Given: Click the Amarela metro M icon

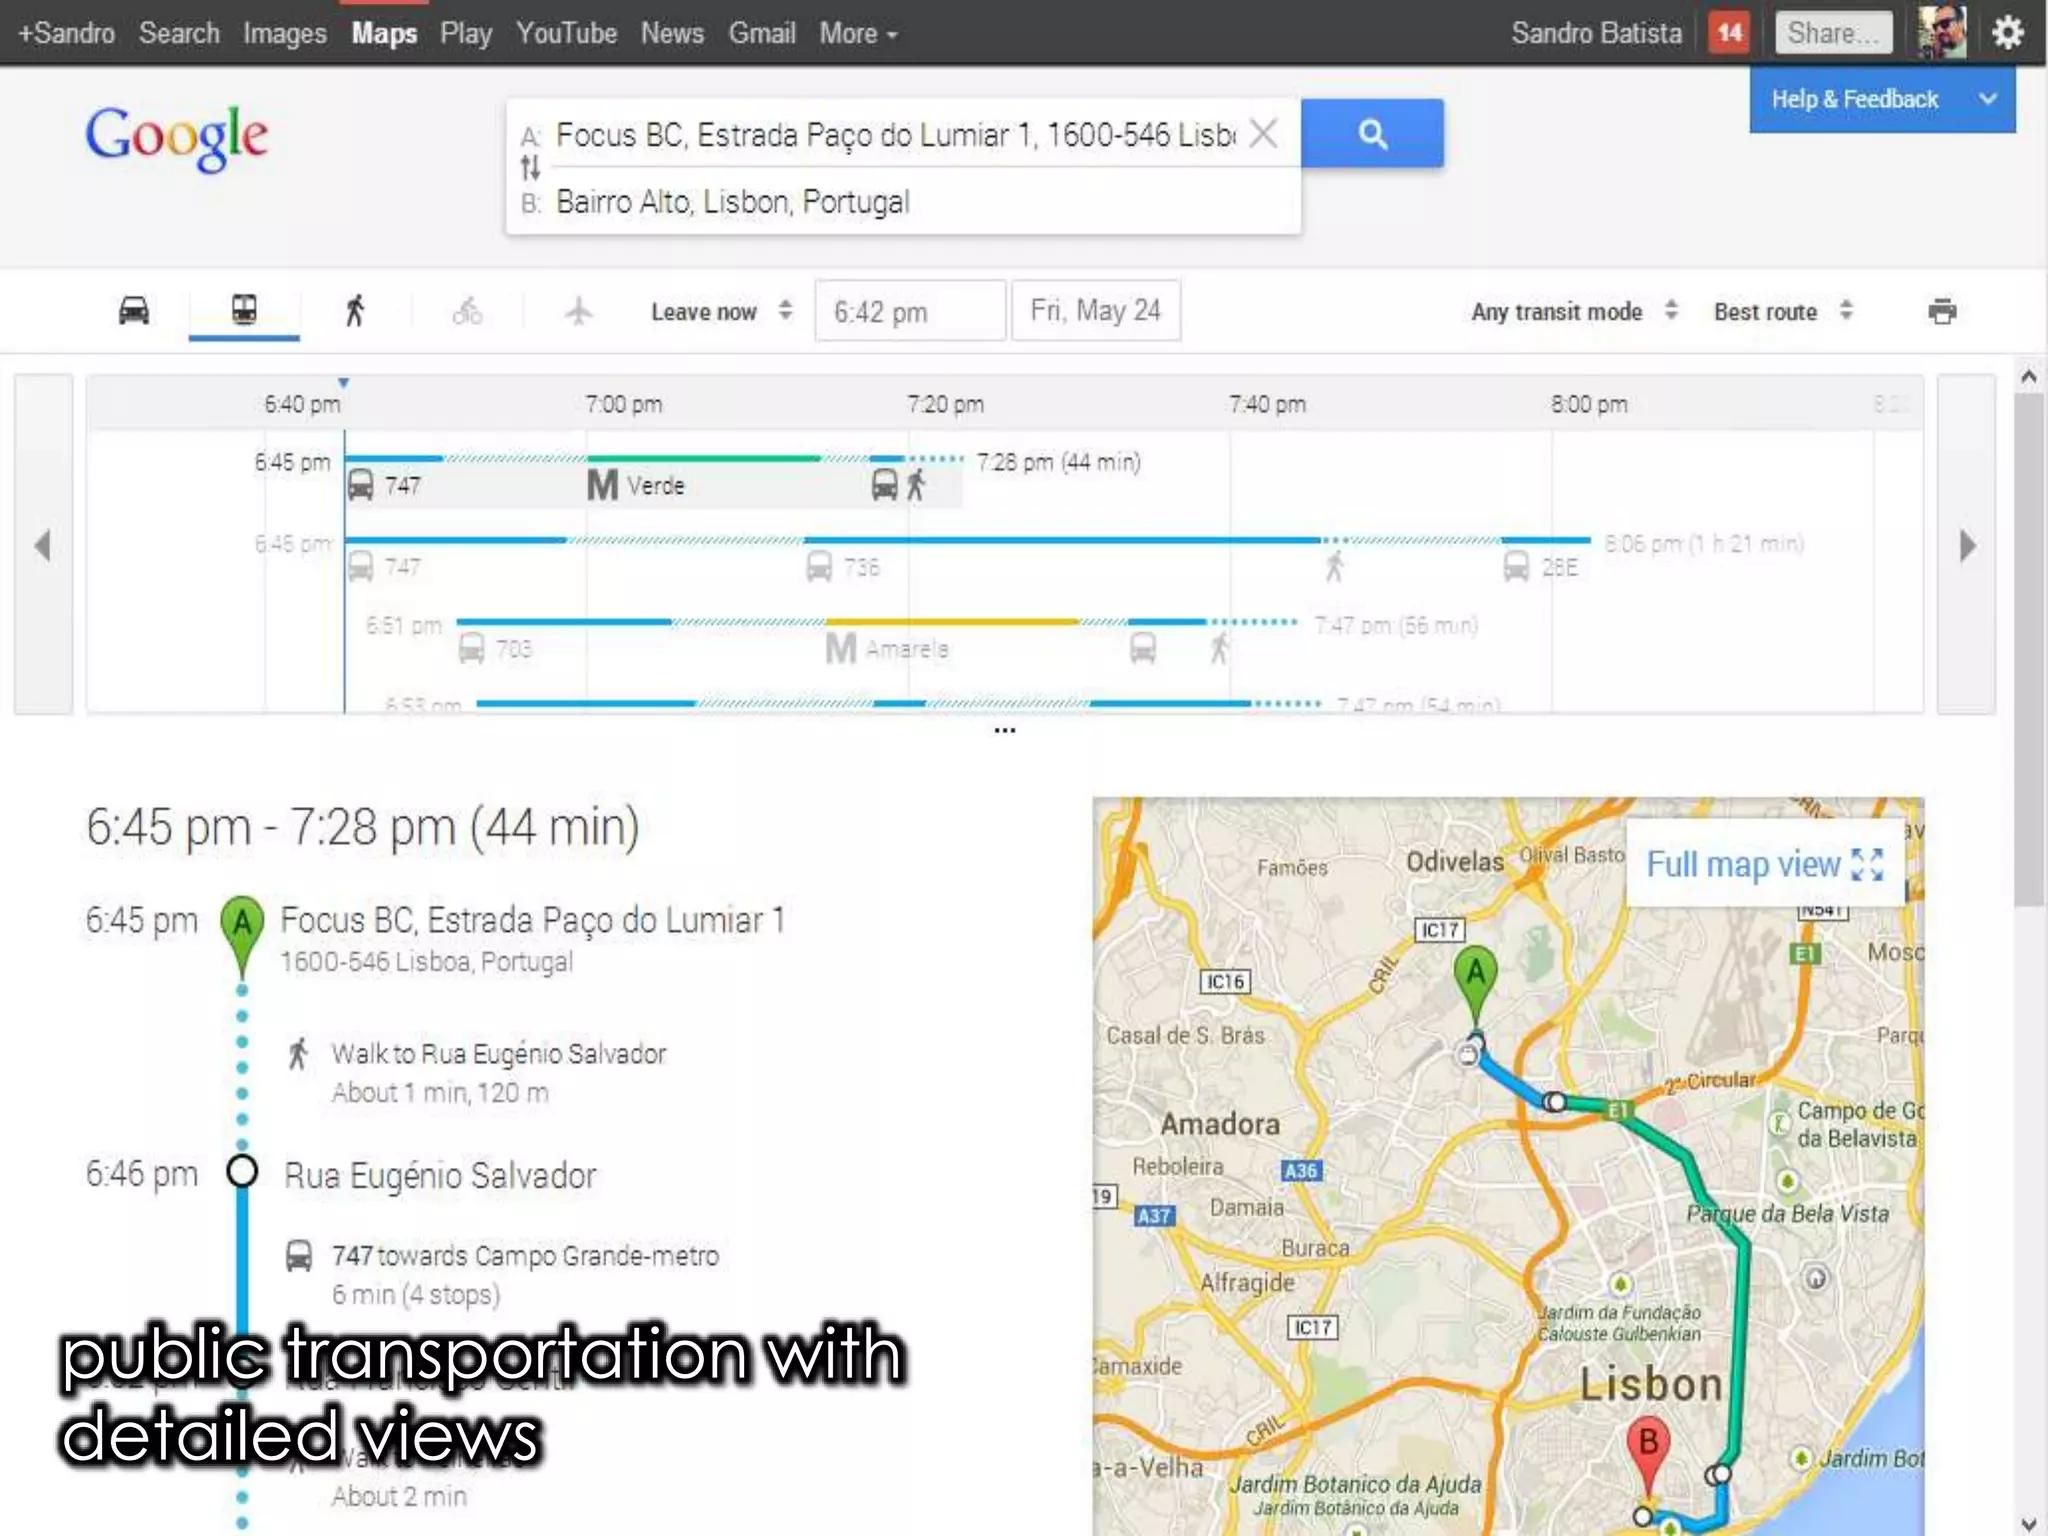Looking at the screenshot, I should tap(841, 649).
